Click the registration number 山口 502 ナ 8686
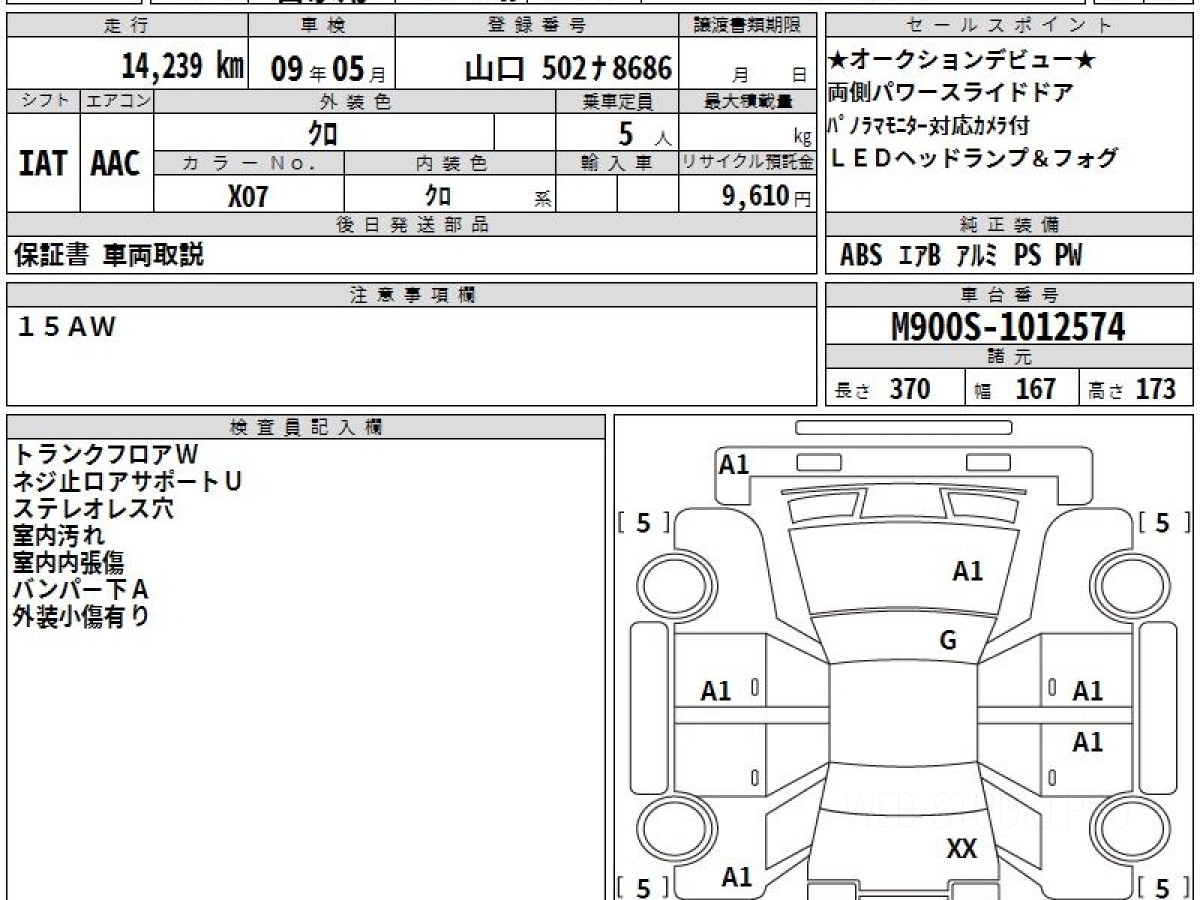Image resolution: width=1200 pixels, height=900 pixels. tap(568, 68)
